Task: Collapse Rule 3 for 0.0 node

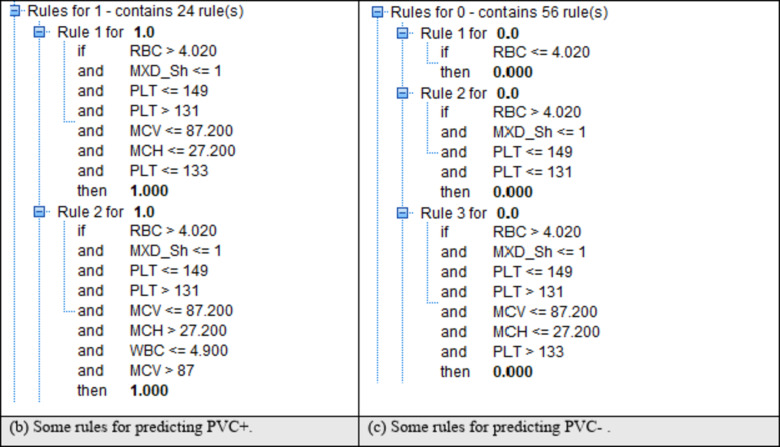Action: pos(401,213)
